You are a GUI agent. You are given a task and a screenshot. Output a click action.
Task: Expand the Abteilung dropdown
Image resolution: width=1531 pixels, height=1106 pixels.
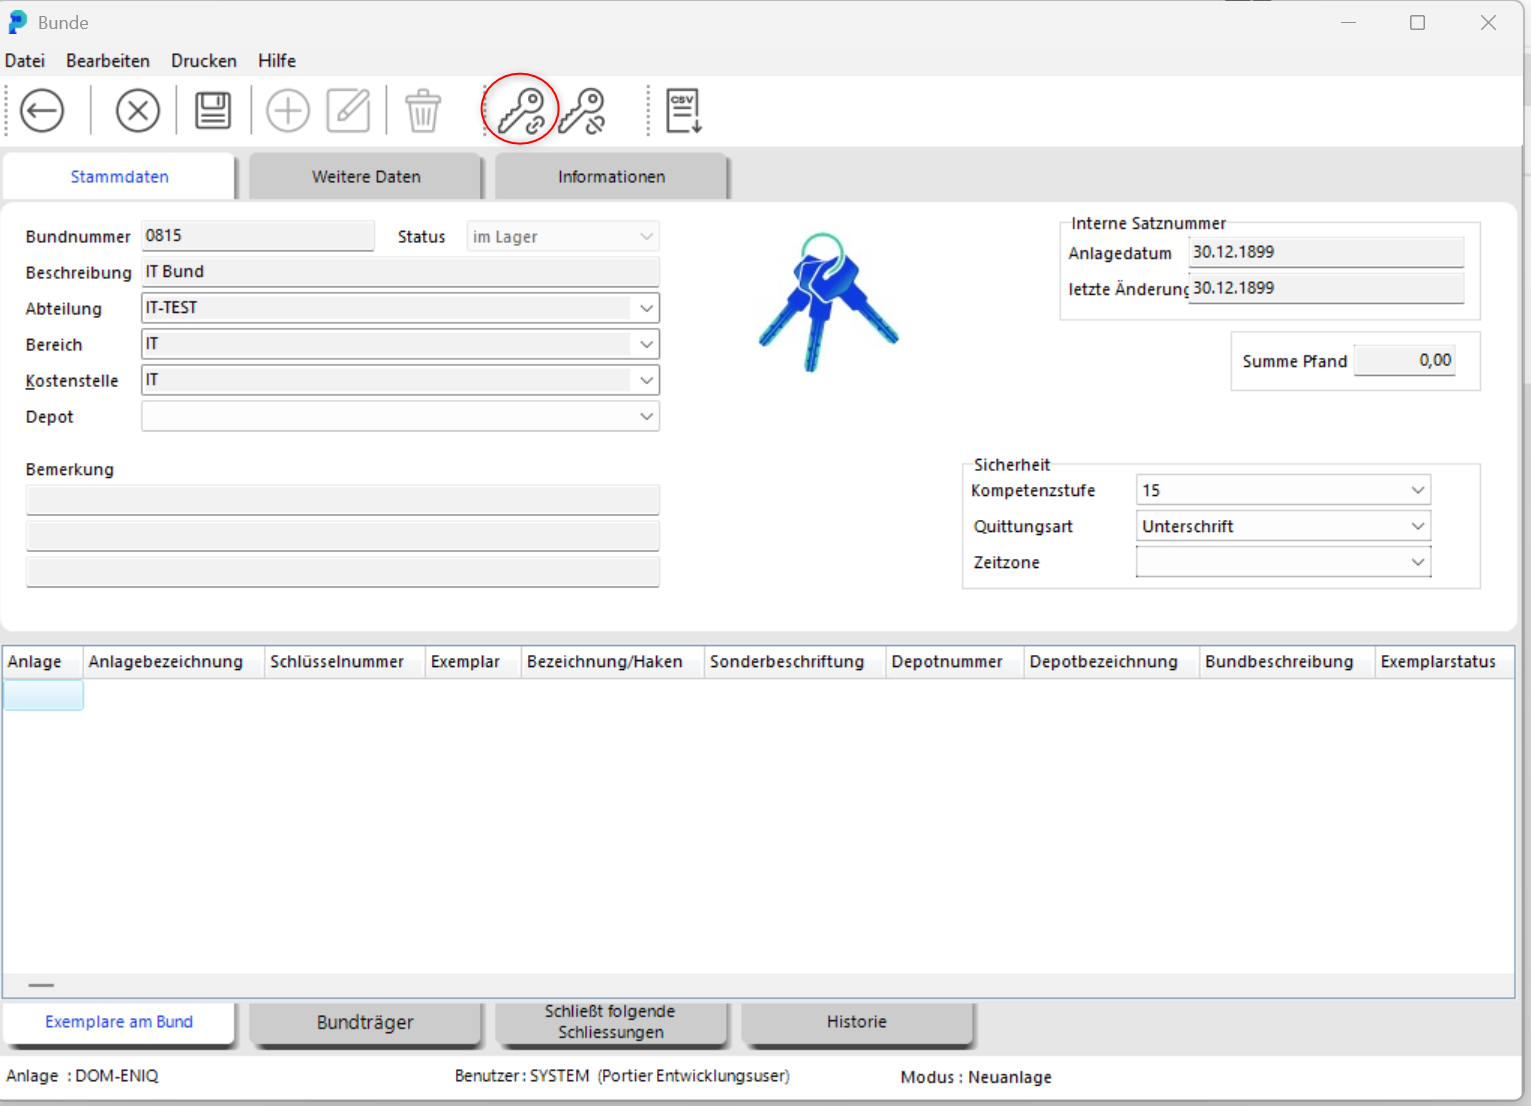(646, 308)
